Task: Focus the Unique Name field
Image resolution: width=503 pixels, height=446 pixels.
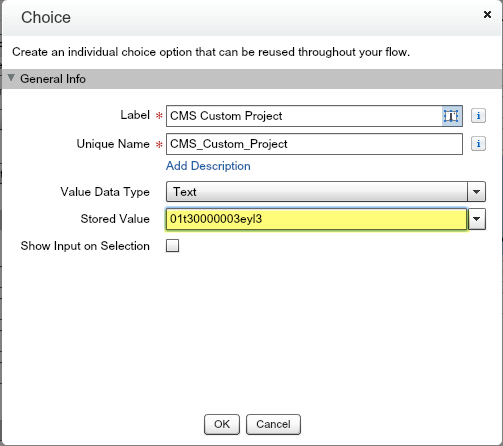Action: [314, 144]
